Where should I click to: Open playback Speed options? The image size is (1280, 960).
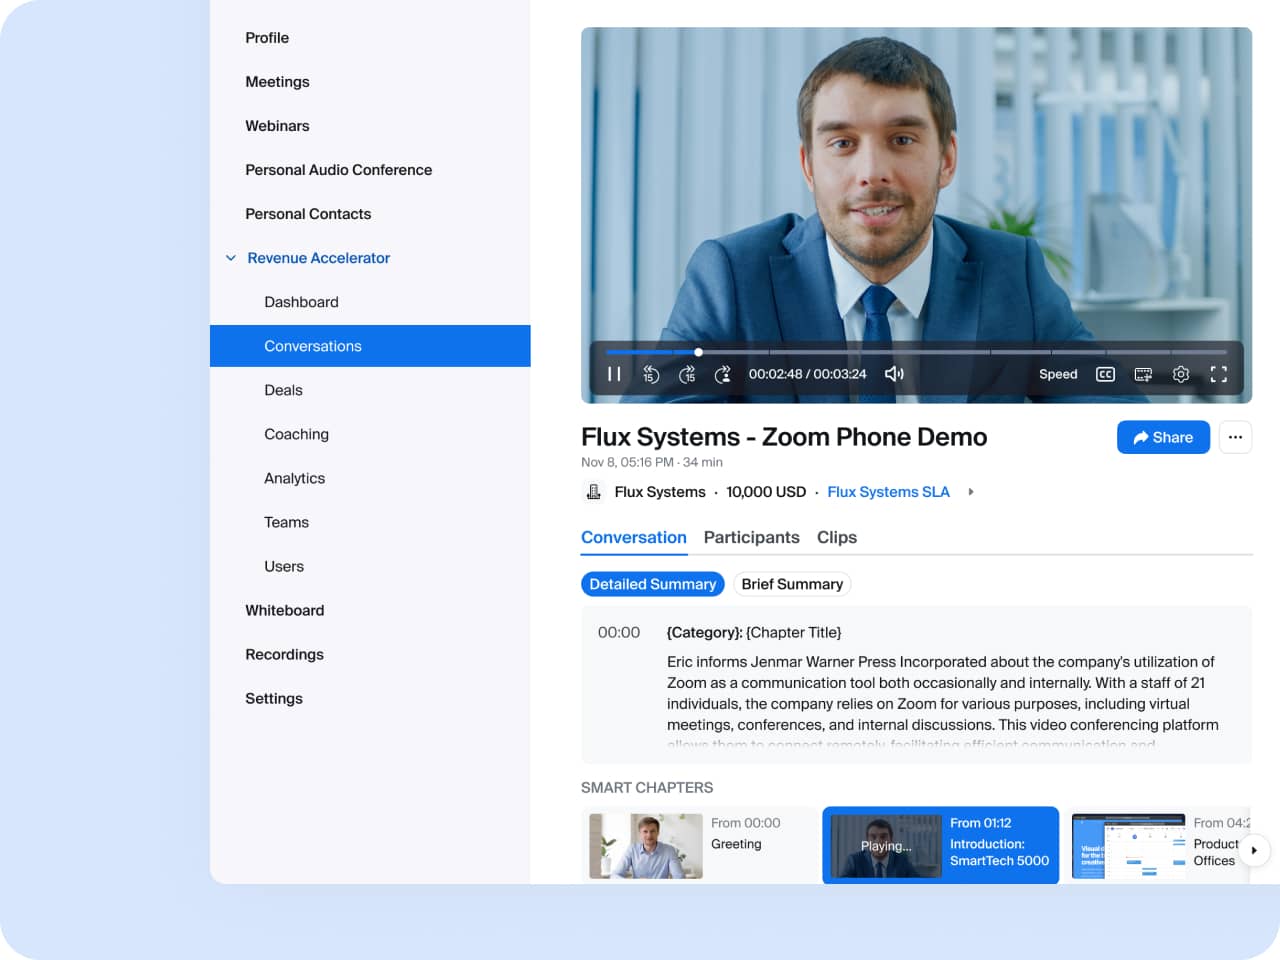[1058, 374]
